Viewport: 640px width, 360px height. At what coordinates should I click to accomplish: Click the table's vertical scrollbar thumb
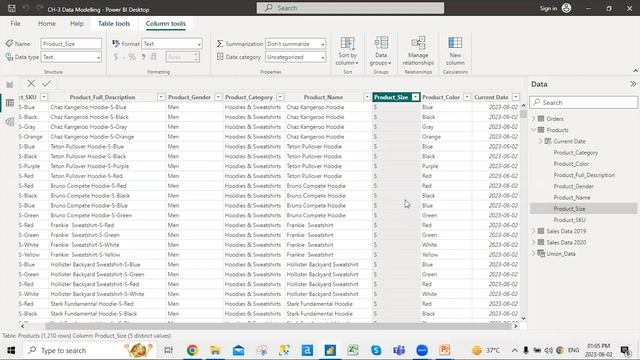point(523,114)
